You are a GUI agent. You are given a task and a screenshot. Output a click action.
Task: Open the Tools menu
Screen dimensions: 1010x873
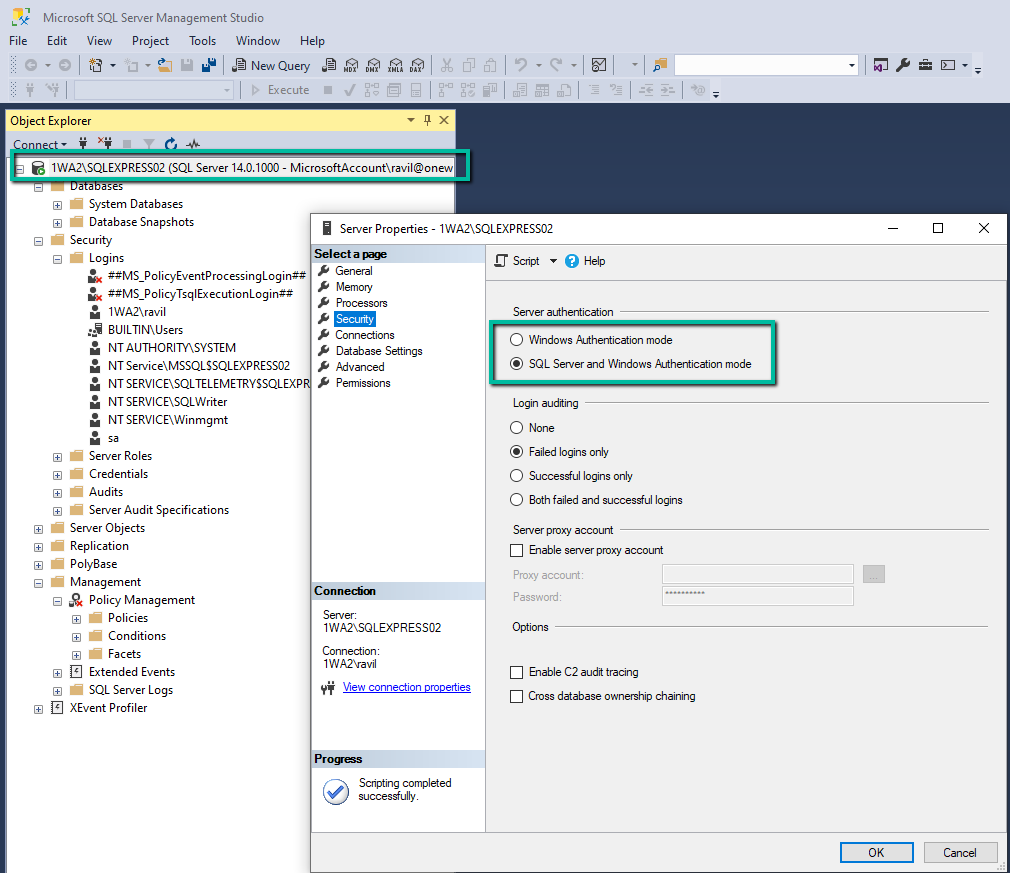point(202,41)
